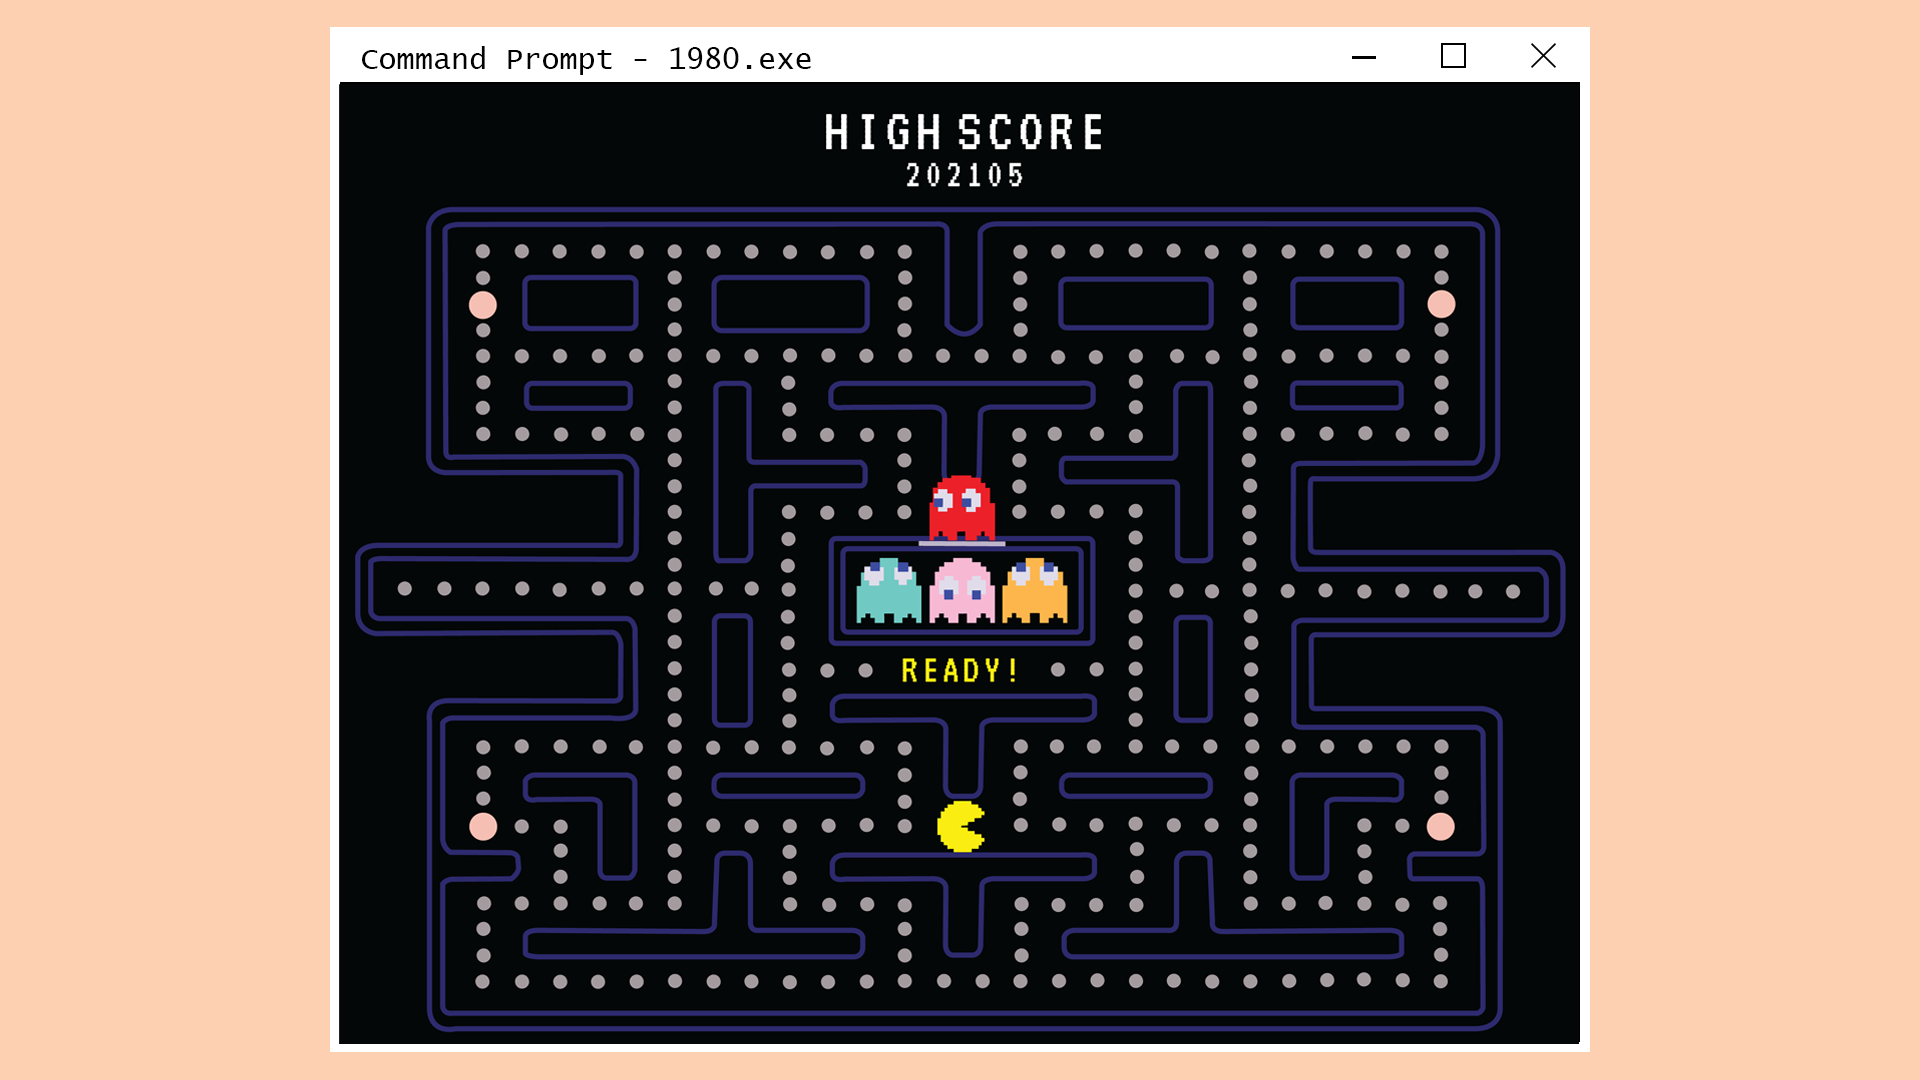The height and width of the screenshot is (1080, 1920).
Task: Click the top-left power pellet
Action: pos(483,304)
